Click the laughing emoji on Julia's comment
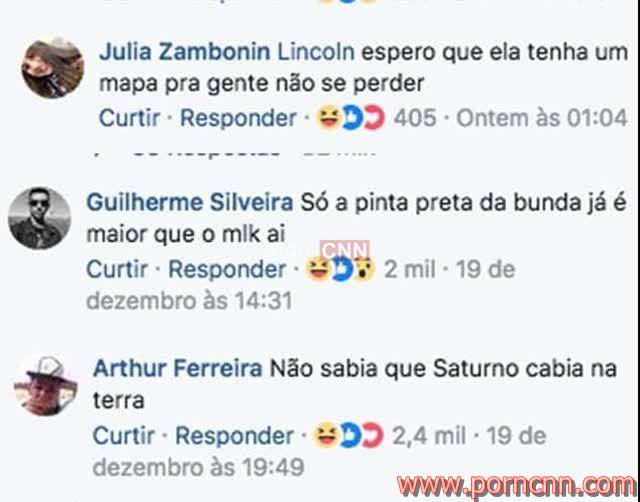640x502 pixels. (x=329, y=118)
